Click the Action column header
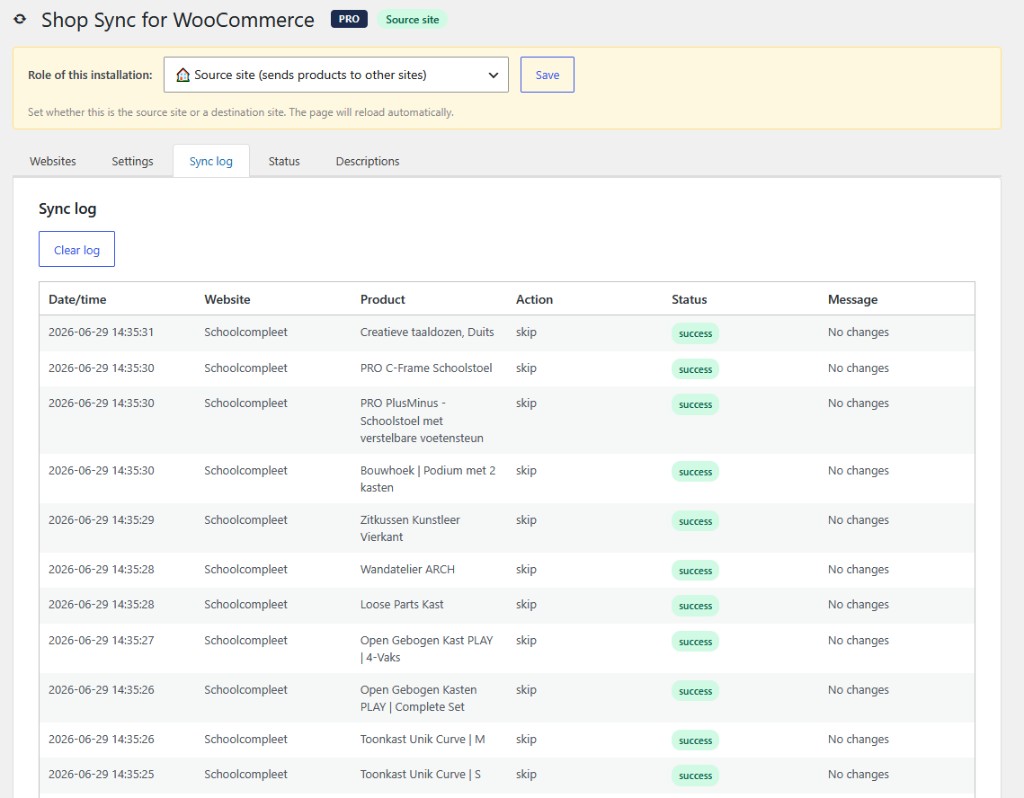The image size is (1024, 798). pos(534,299)
